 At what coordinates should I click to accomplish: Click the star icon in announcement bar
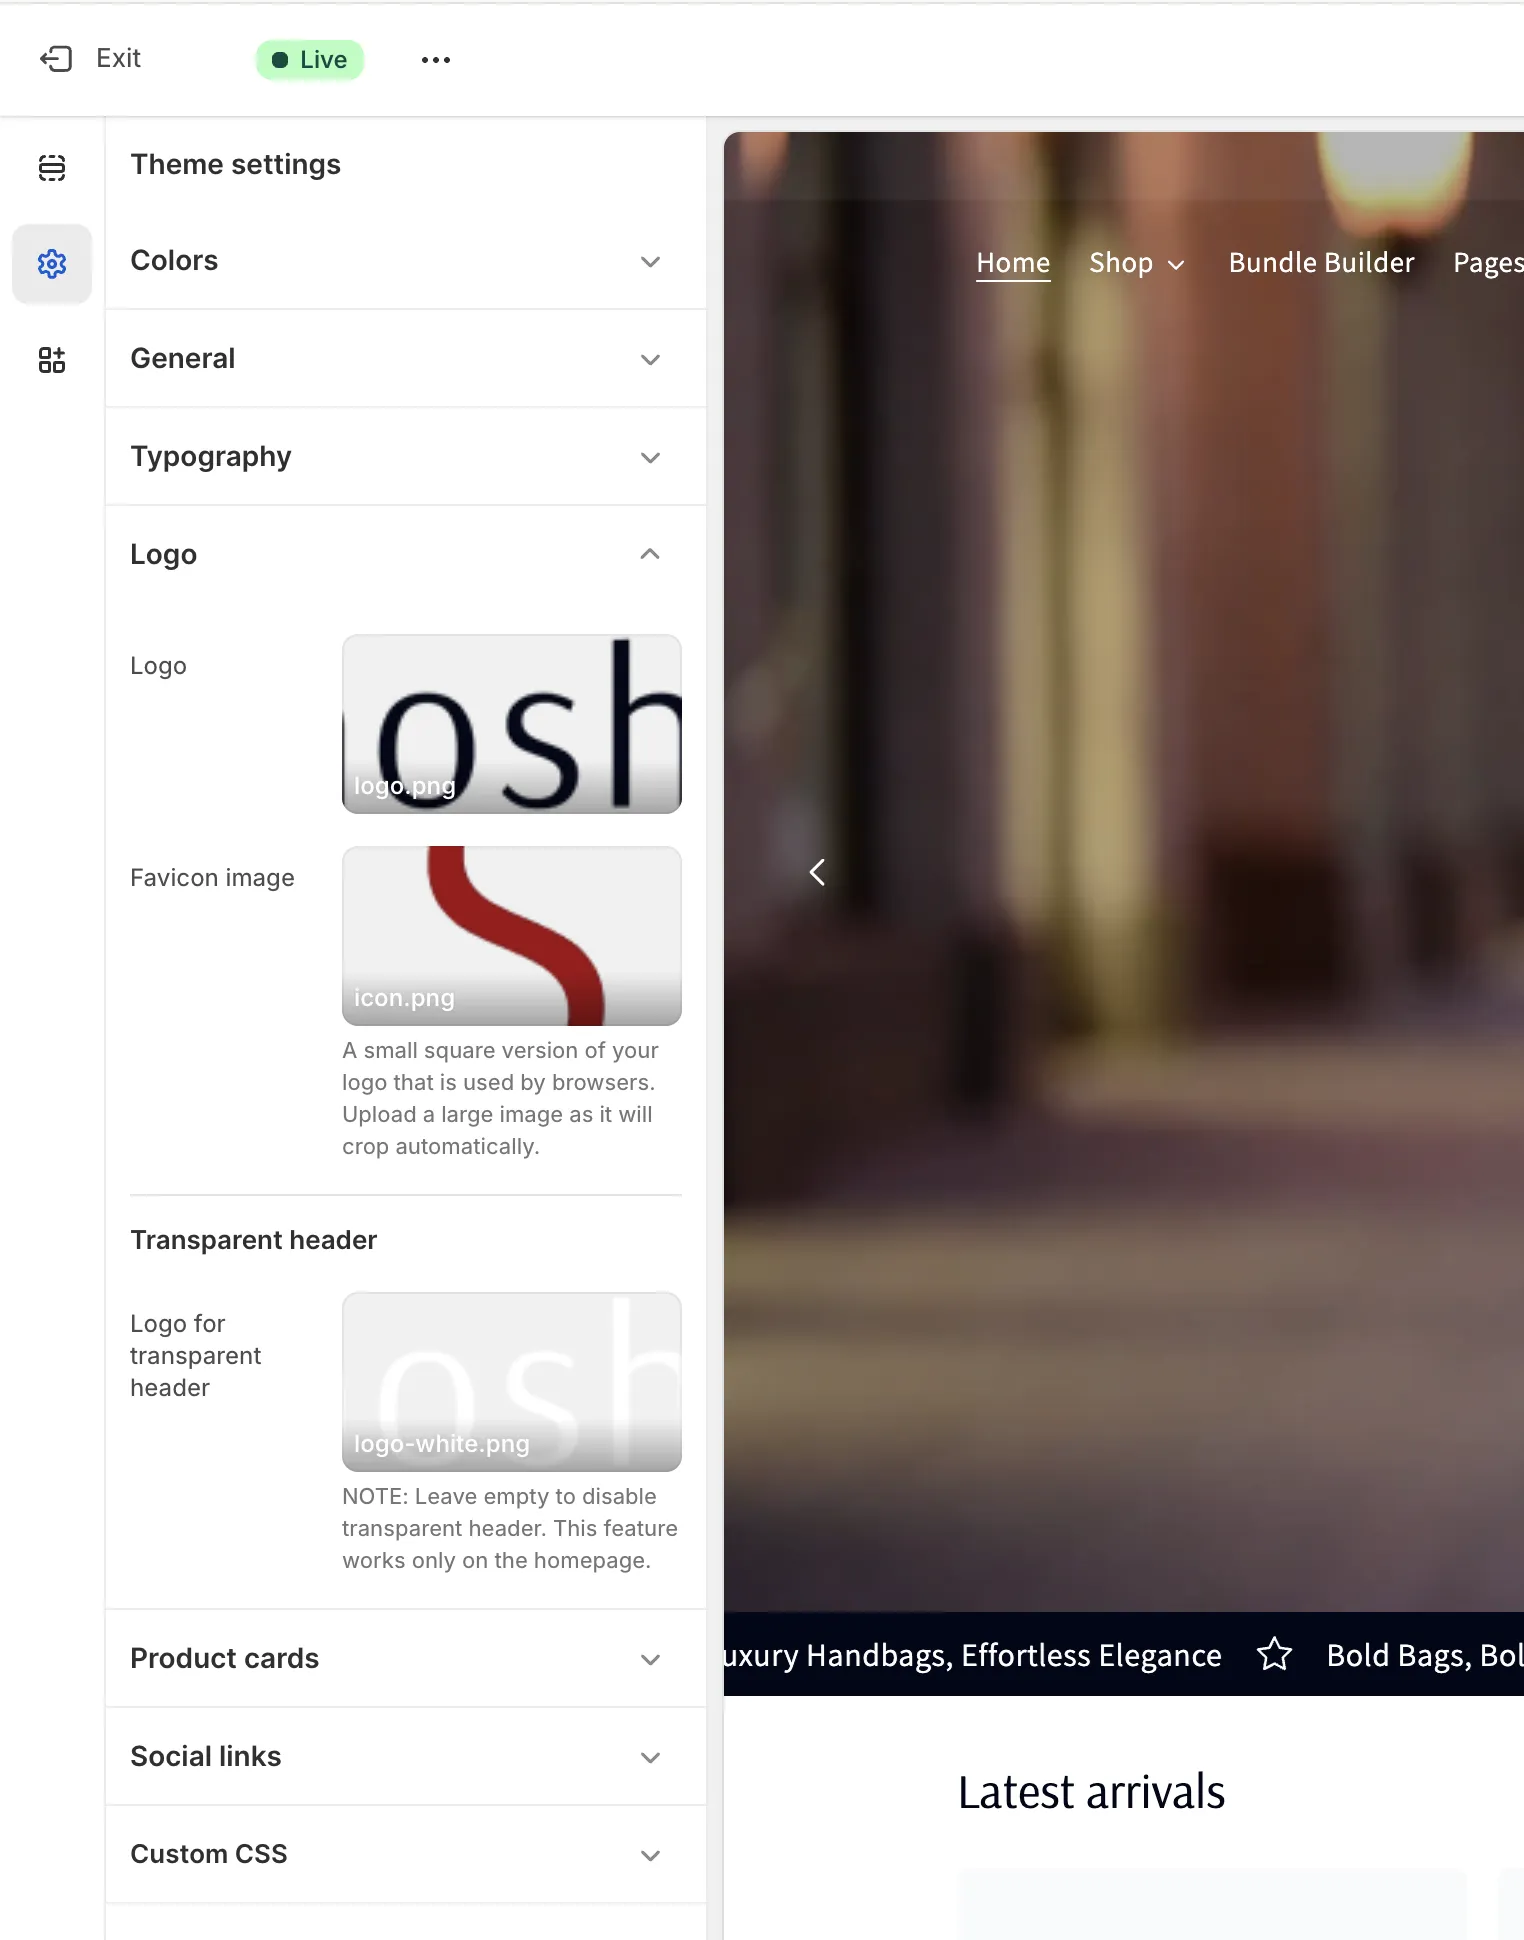point(1274,1654)
